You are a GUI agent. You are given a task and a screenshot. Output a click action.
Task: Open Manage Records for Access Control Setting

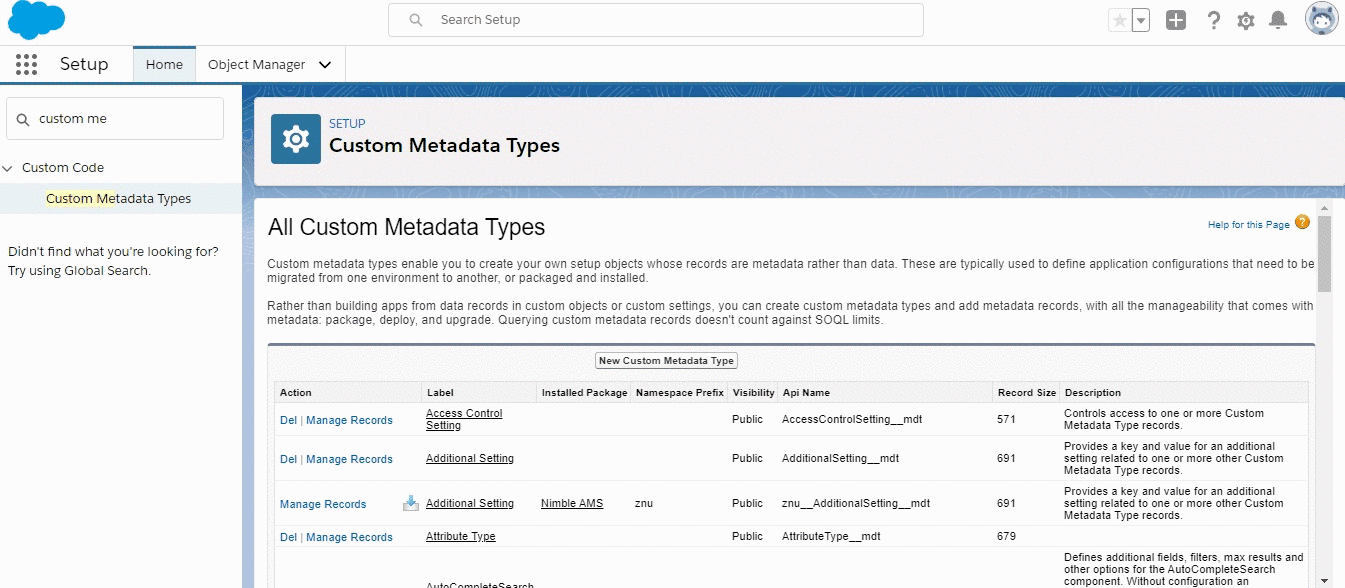coord(349,420)
